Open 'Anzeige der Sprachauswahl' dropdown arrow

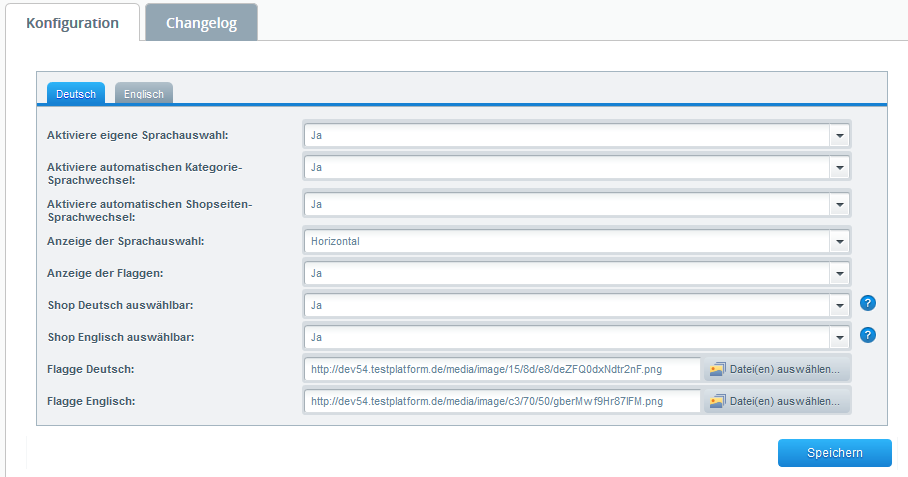(839, 241)
